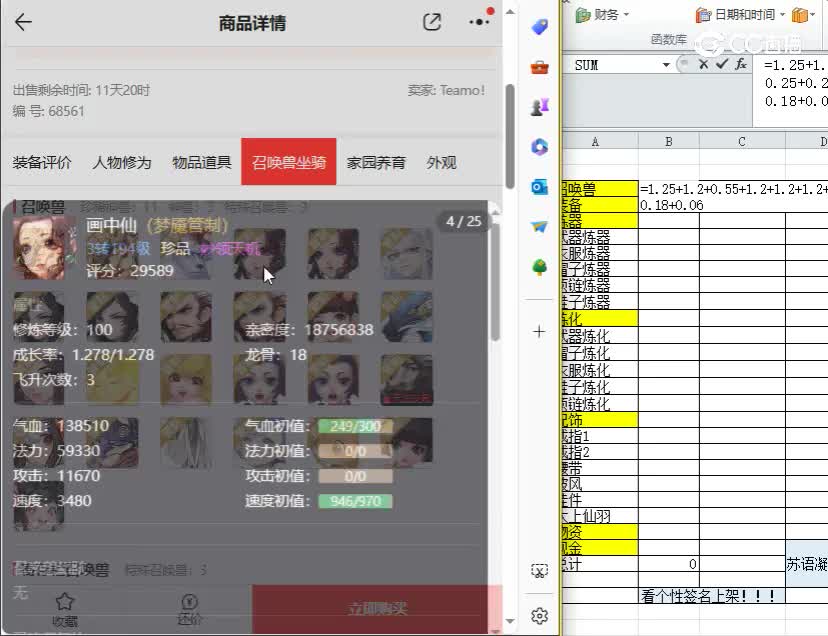Screen dimensions: 828x636
Task: Click the Insert Function fx icon
Action: click(740, 62)
